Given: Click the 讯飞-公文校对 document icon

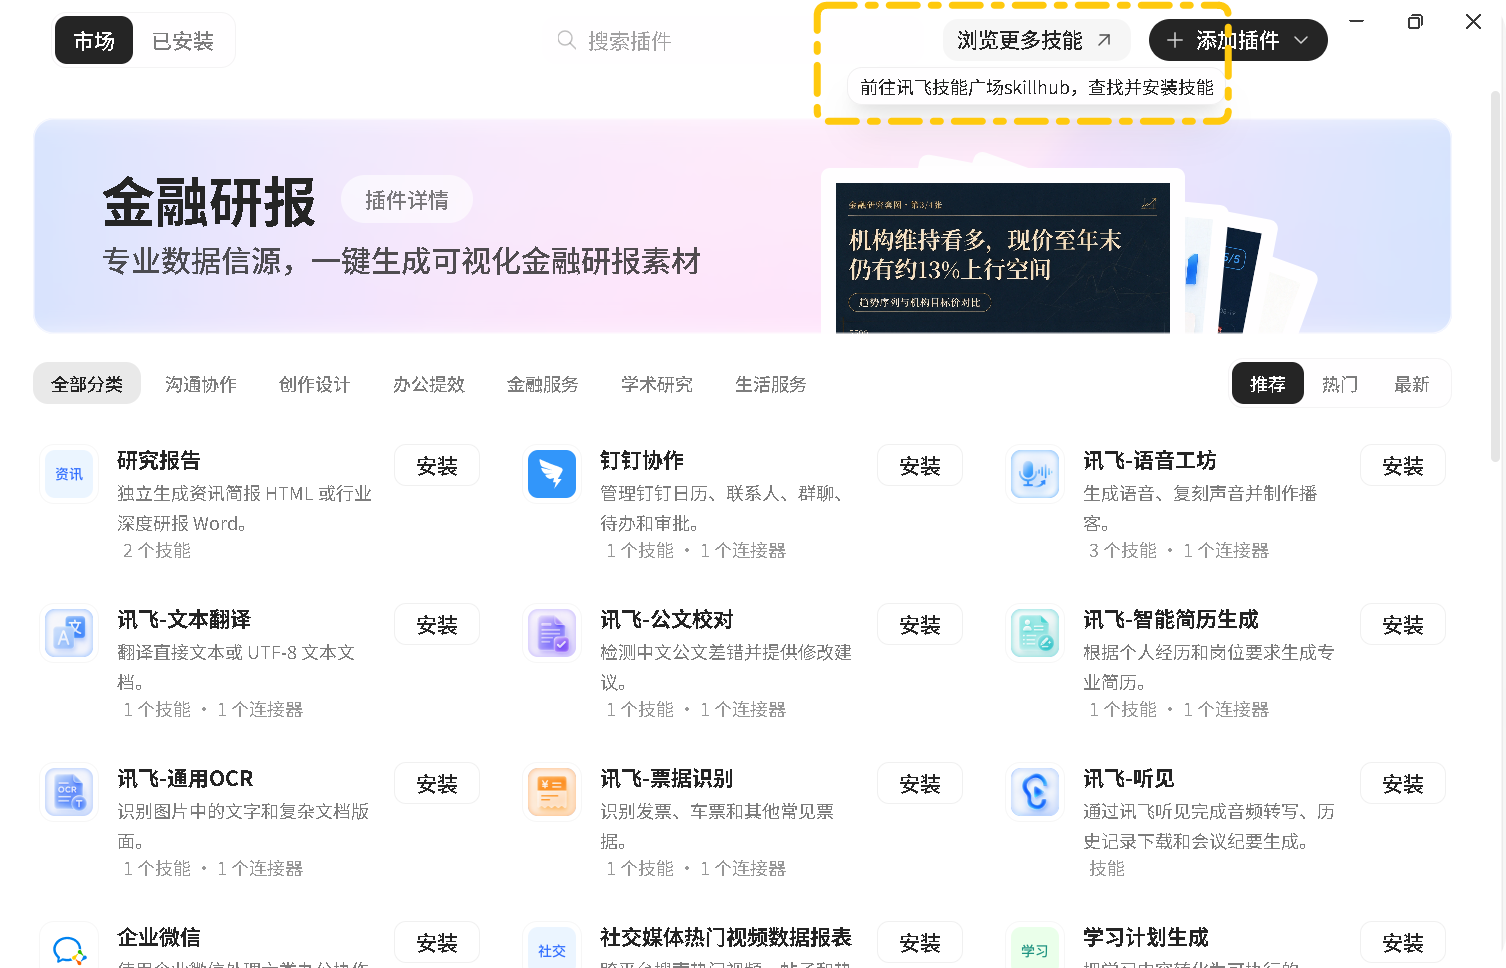Looking at the screenshot, I should (x=552, y=633).
